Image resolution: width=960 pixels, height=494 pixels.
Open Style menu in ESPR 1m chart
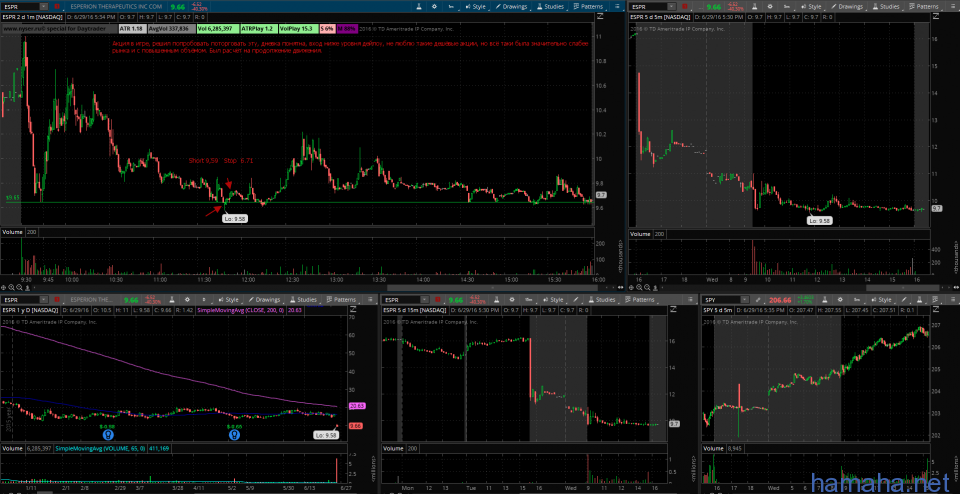click(475, 6)
